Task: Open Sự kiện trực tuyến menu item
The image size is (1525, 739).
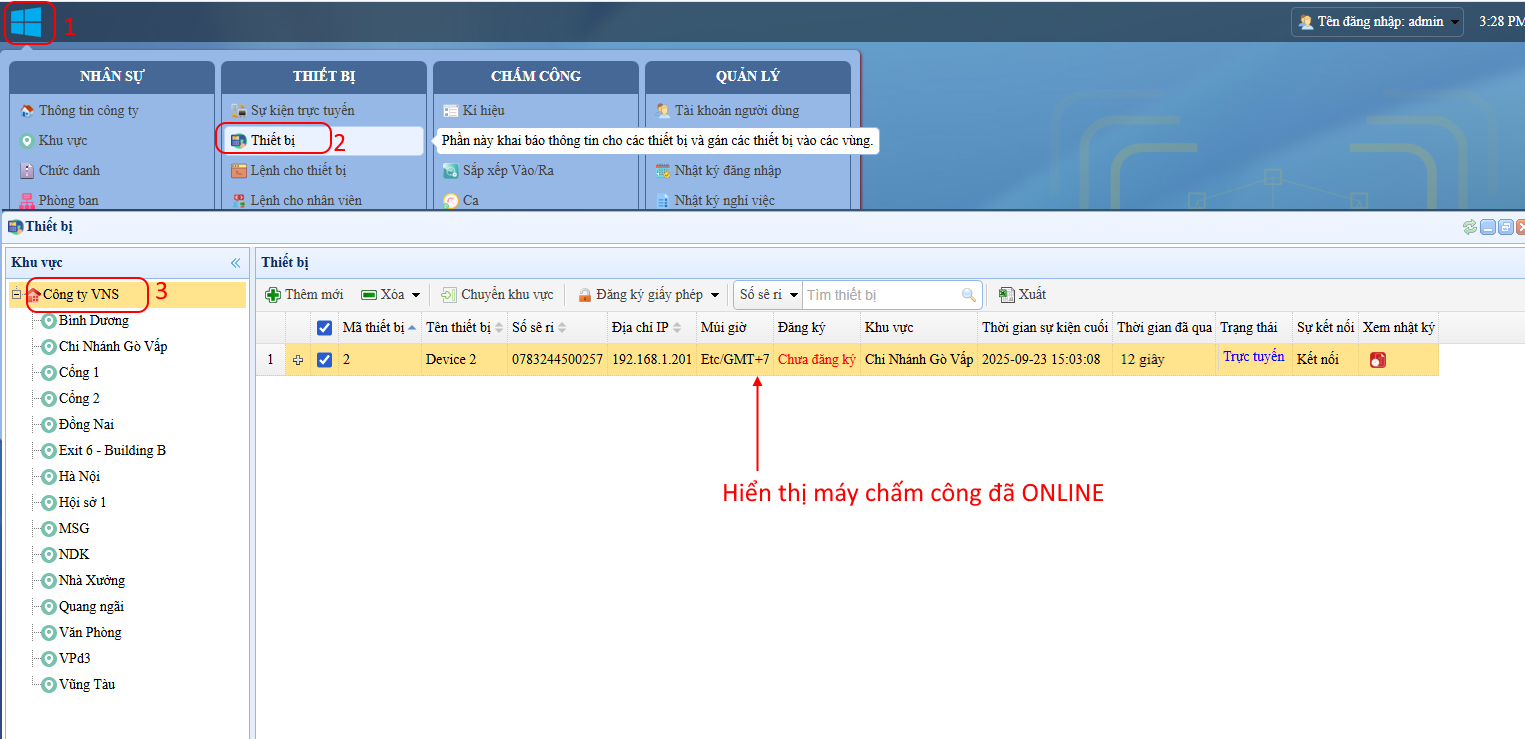Action: [x=302, y=110]
